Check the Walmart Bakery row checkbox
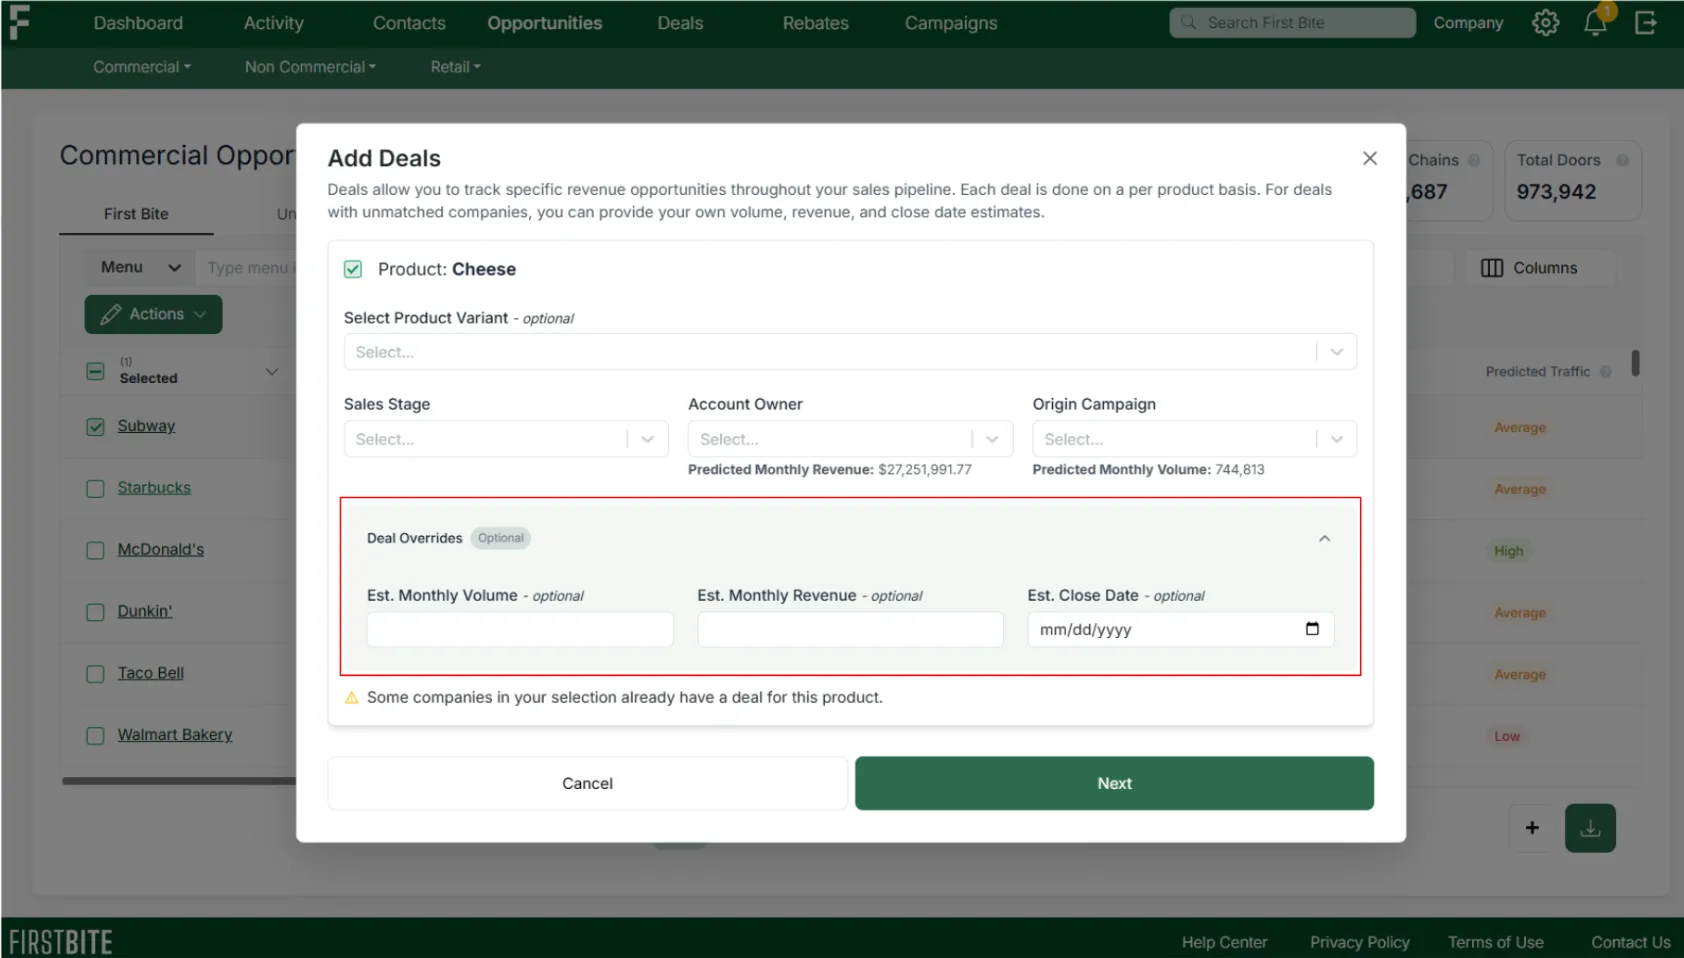This screenshot has height=958, width=1684. pyautogui.click(x=95, y=736)
